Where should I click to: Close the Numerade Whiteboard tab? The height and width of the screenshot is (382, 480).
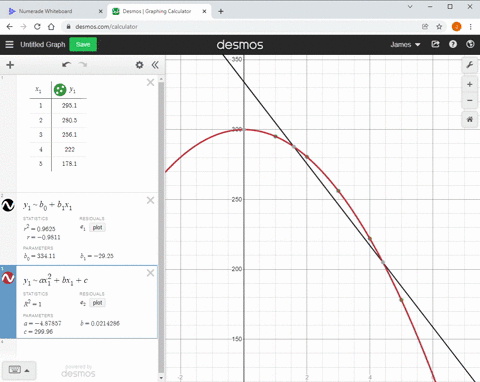[x=100, y=11]
